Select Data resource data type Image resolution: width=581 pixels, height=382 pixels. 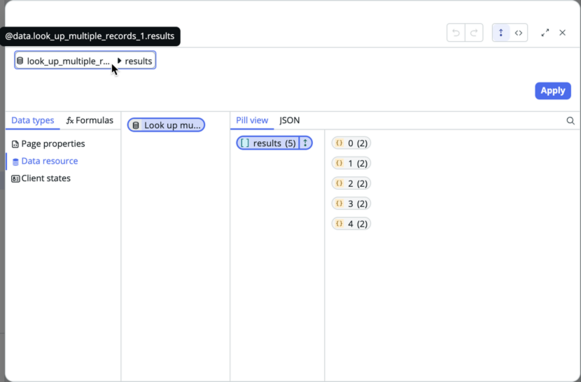point(45,161)
